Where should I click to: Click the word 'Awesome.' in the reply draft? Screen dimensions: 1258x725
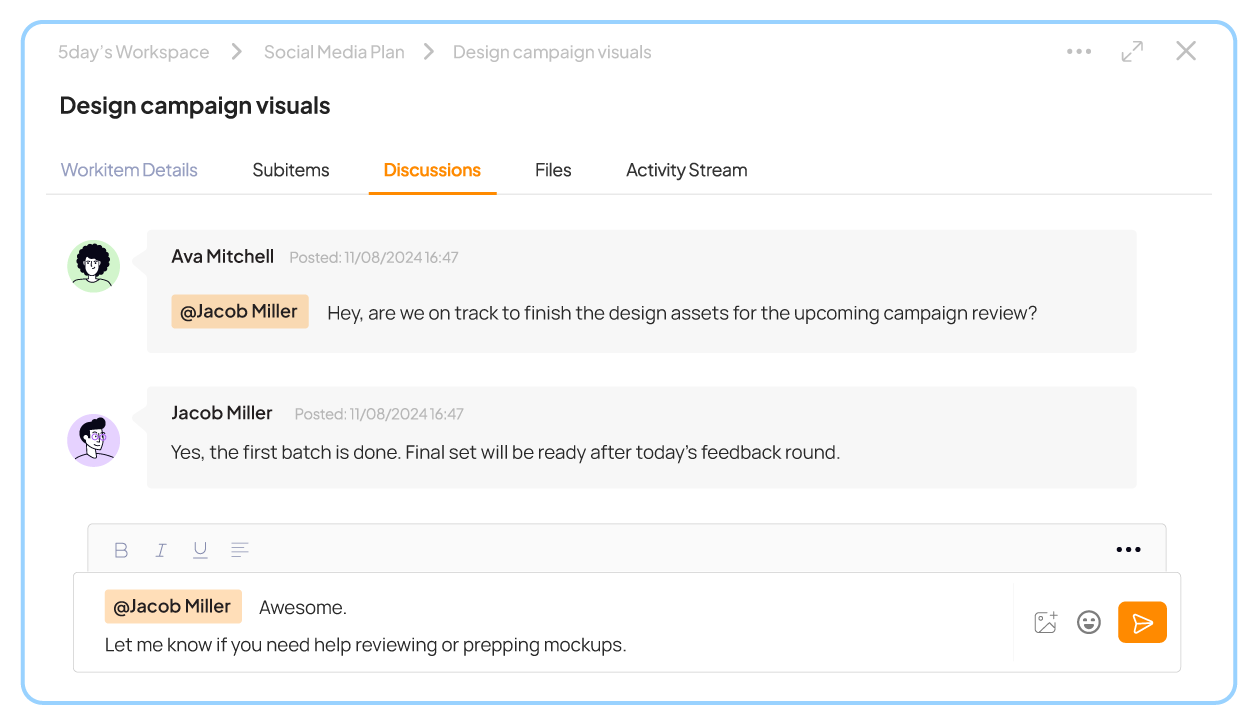303,607
